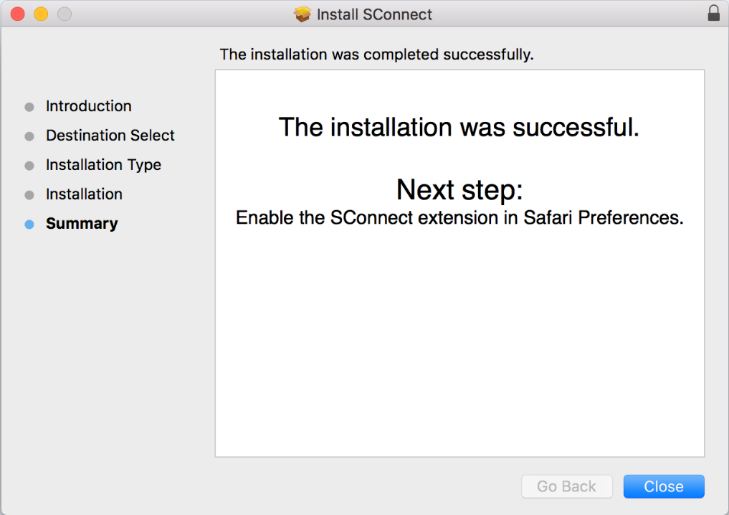Select the Summary step in sidebar
Viewport: 729px width, 515px height.
[82, 224]
